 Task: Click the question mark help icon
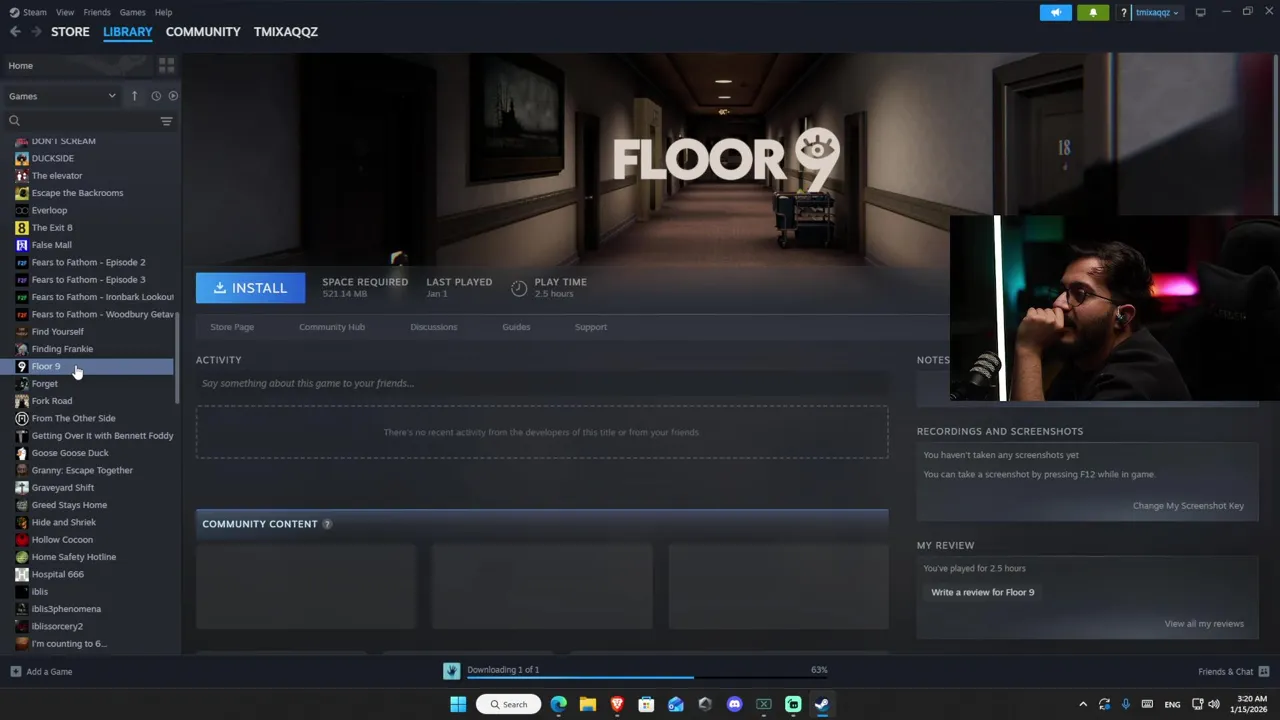pos(1124,13)
